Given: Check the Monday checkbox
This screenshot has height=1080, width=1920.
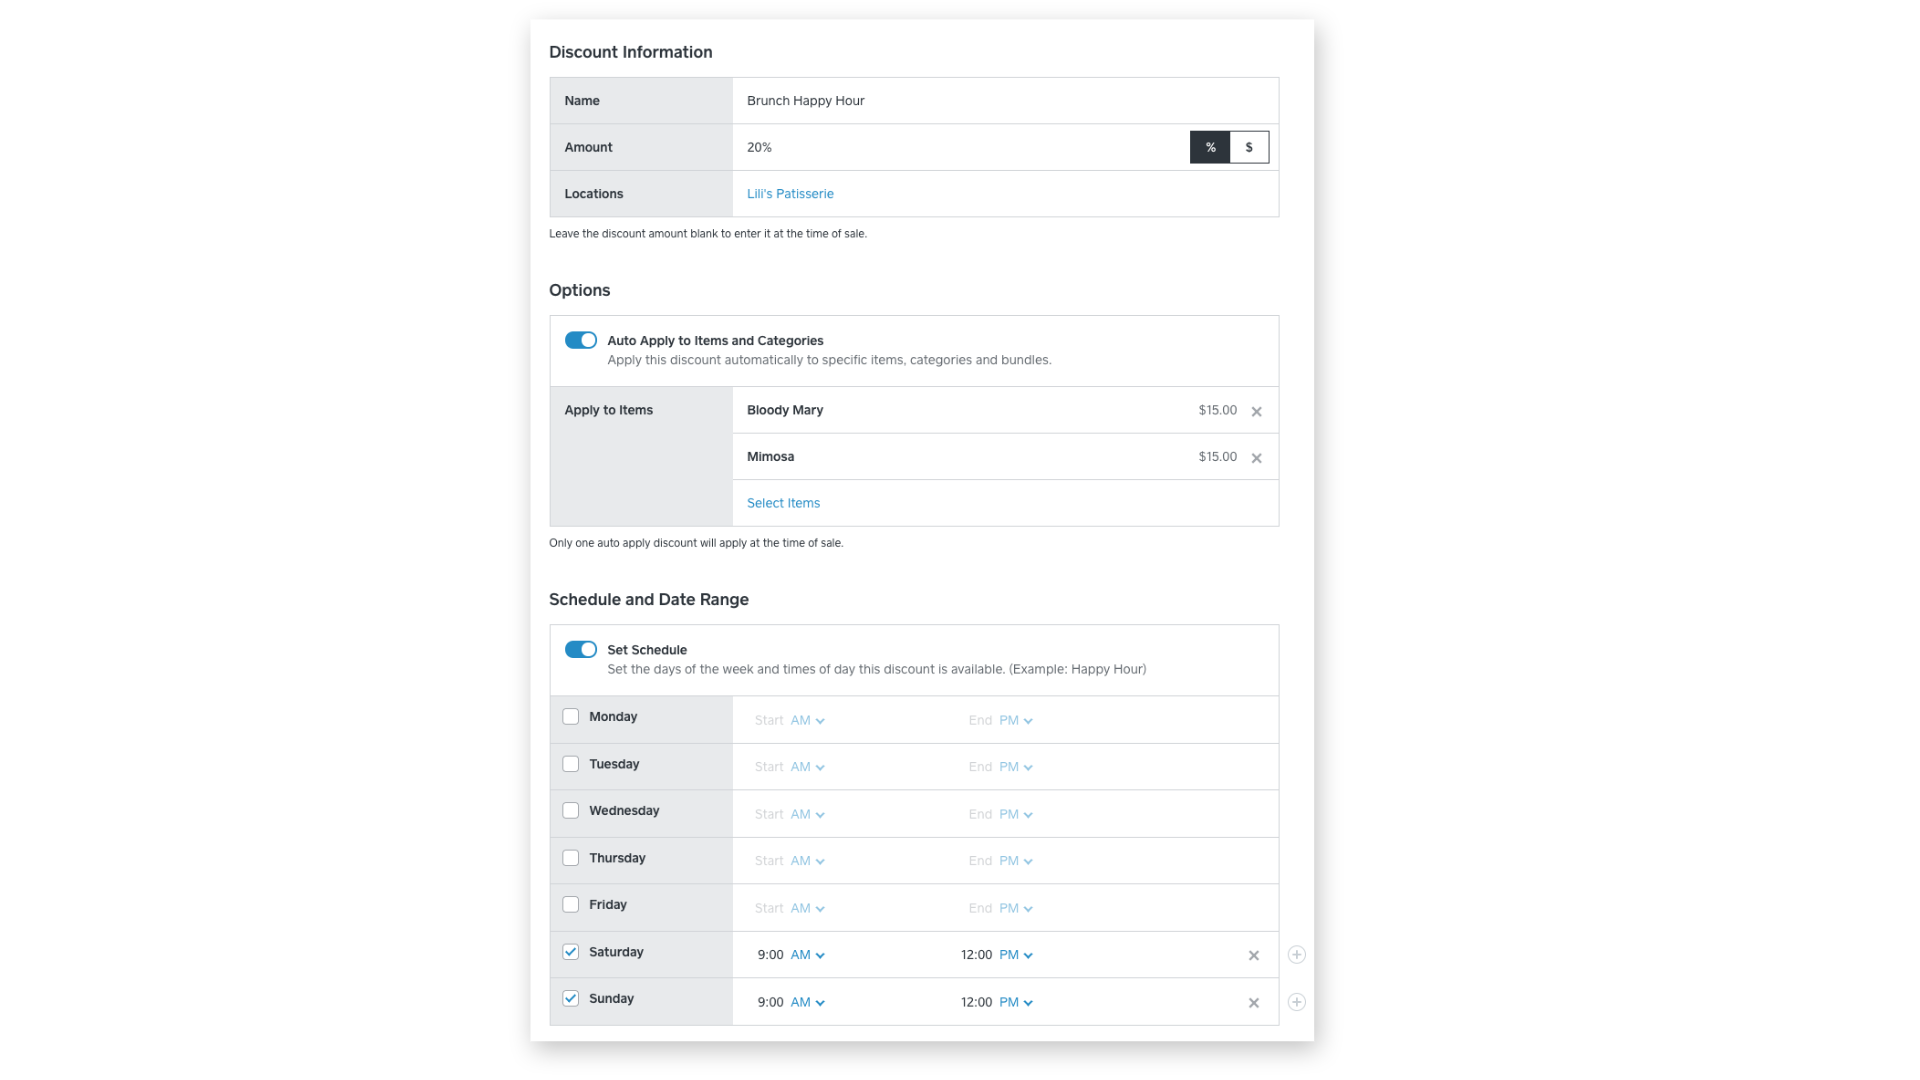Looking at the screenshot, I should (570, 717).
